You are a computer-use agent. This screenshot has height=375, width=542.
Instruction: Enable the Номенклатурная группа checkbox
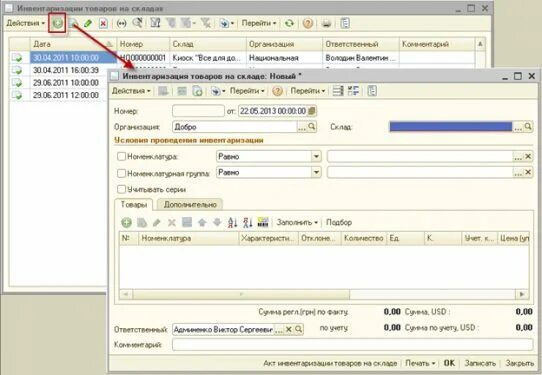(121, 173)
